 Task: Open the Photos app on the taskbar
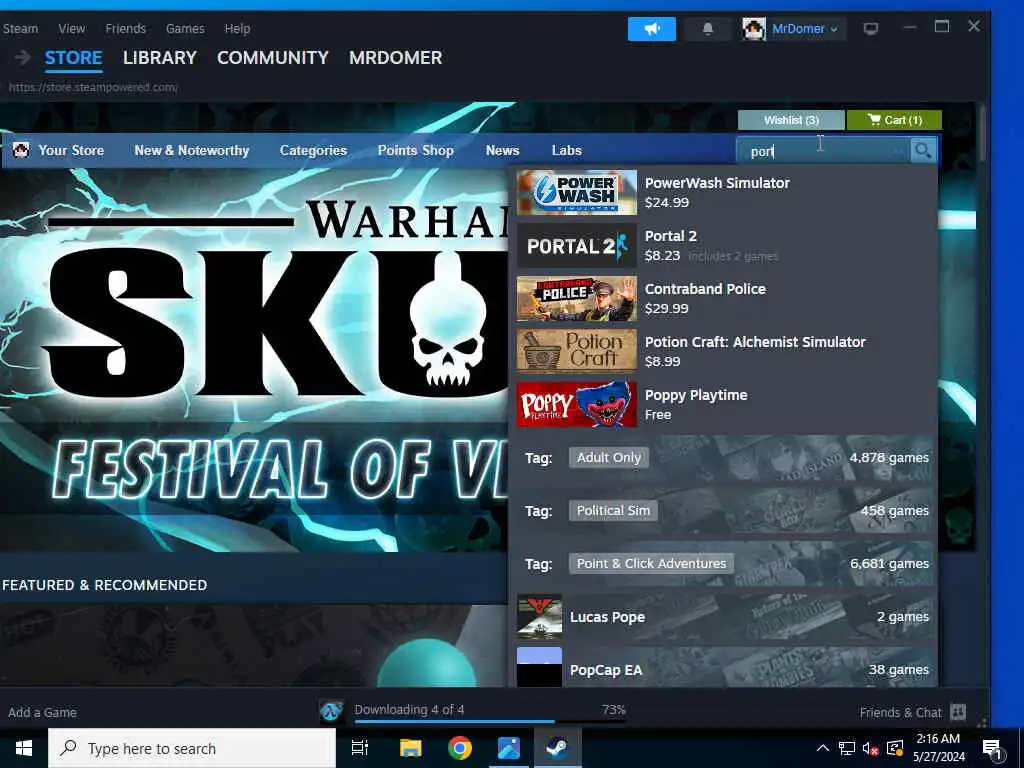(x=509, y=748)
